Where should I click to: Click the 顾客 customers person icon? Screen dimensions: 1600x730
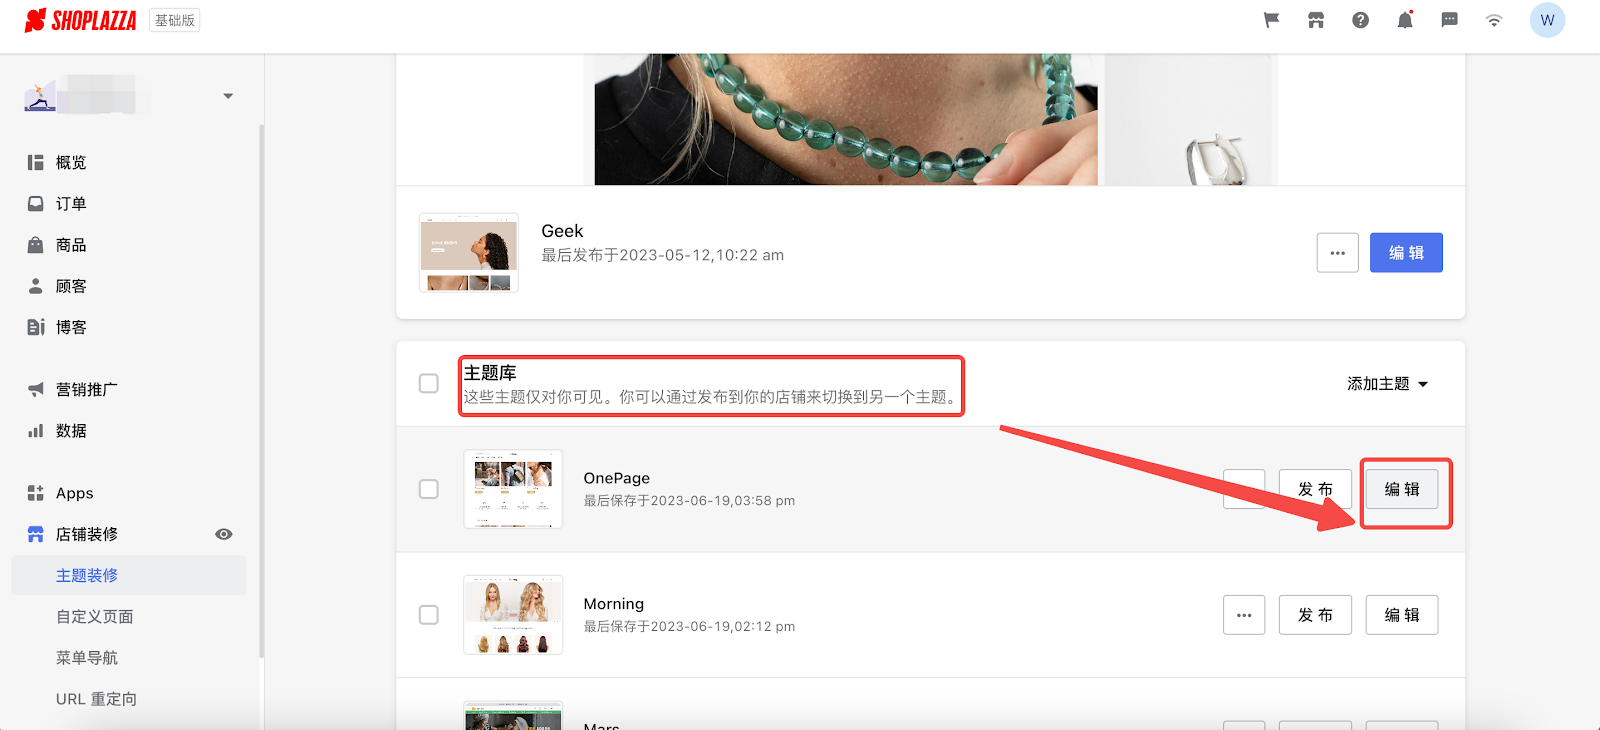pos(36,286)
